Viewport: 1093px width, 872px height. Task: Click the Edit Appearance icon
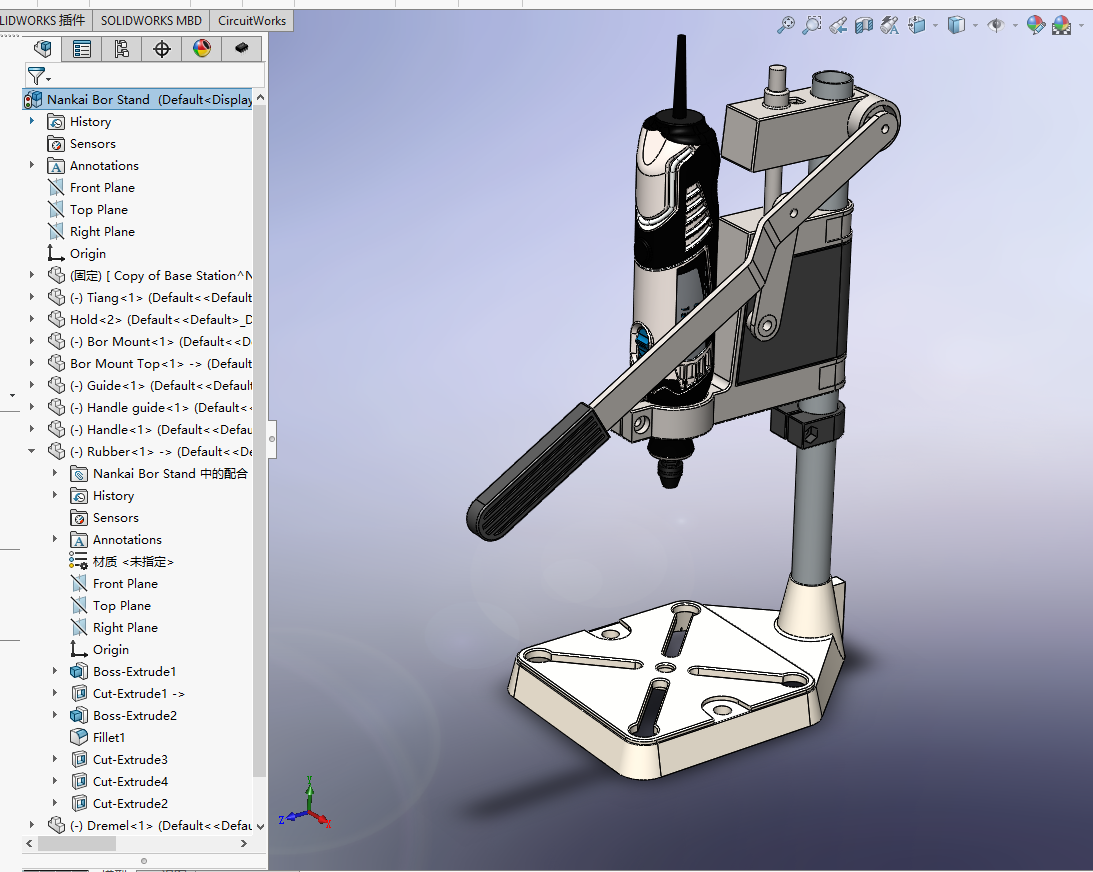1035,25
